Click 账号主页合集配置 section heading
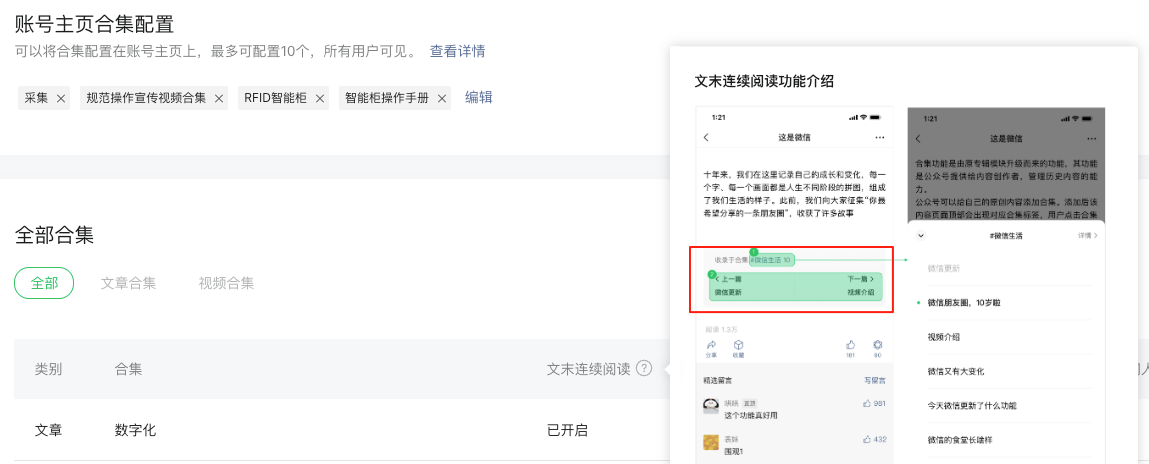 click(95, 24)
